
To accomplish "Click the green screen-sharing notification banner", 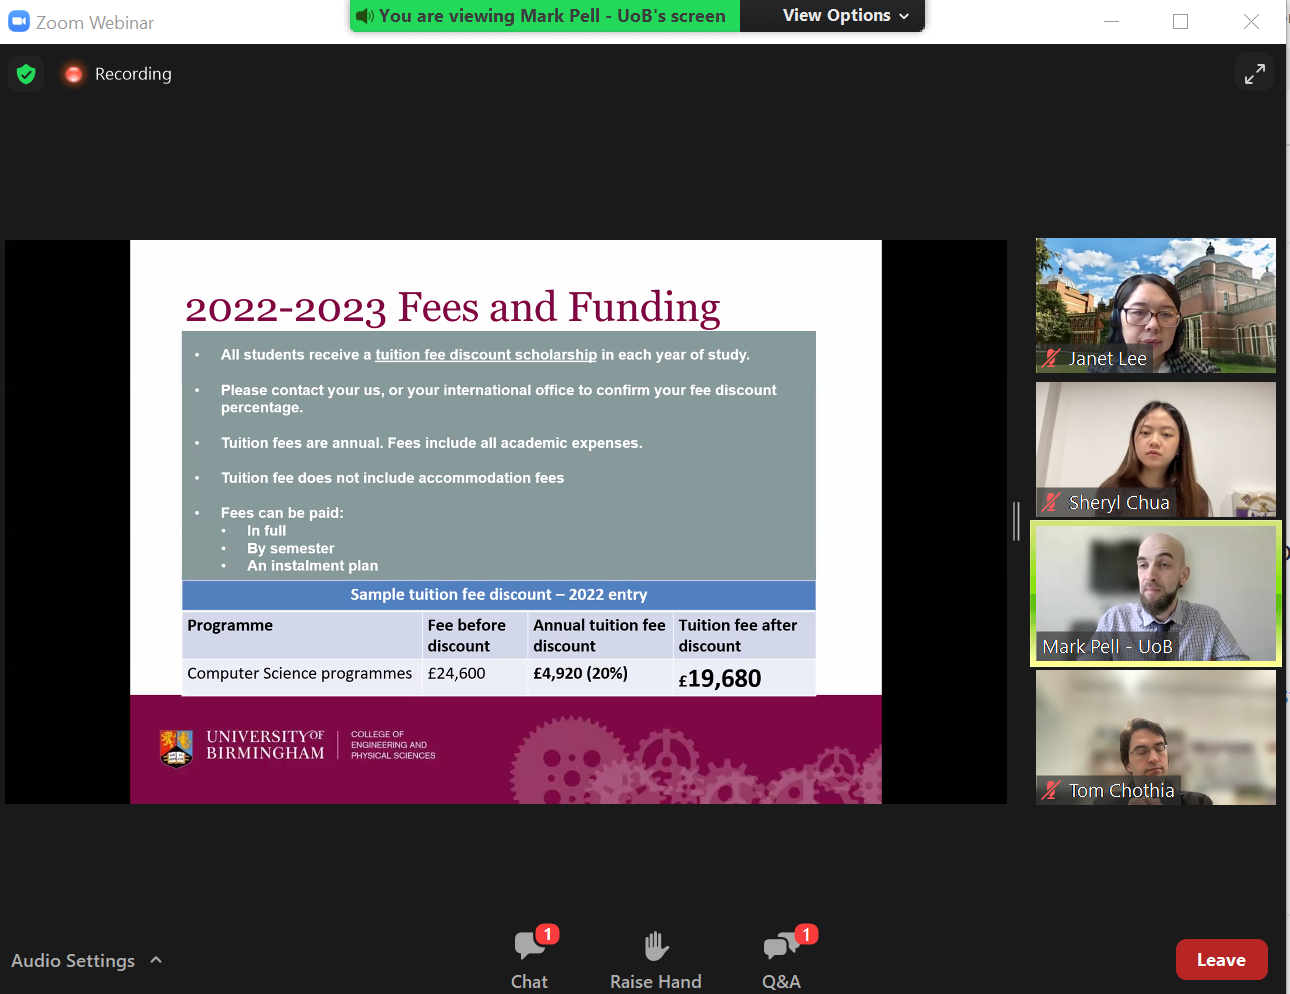I will 545,16.
